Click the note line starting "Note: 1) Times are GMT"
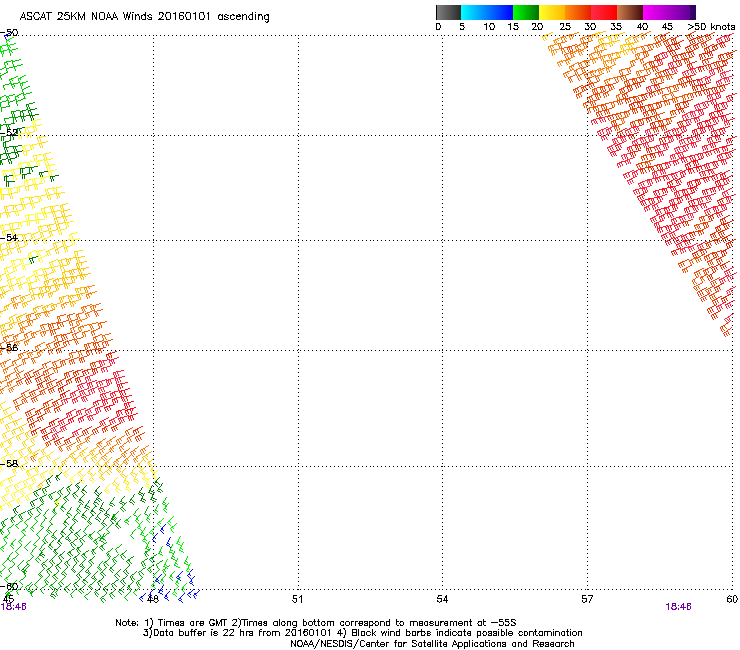 click(x=316, y=623)
